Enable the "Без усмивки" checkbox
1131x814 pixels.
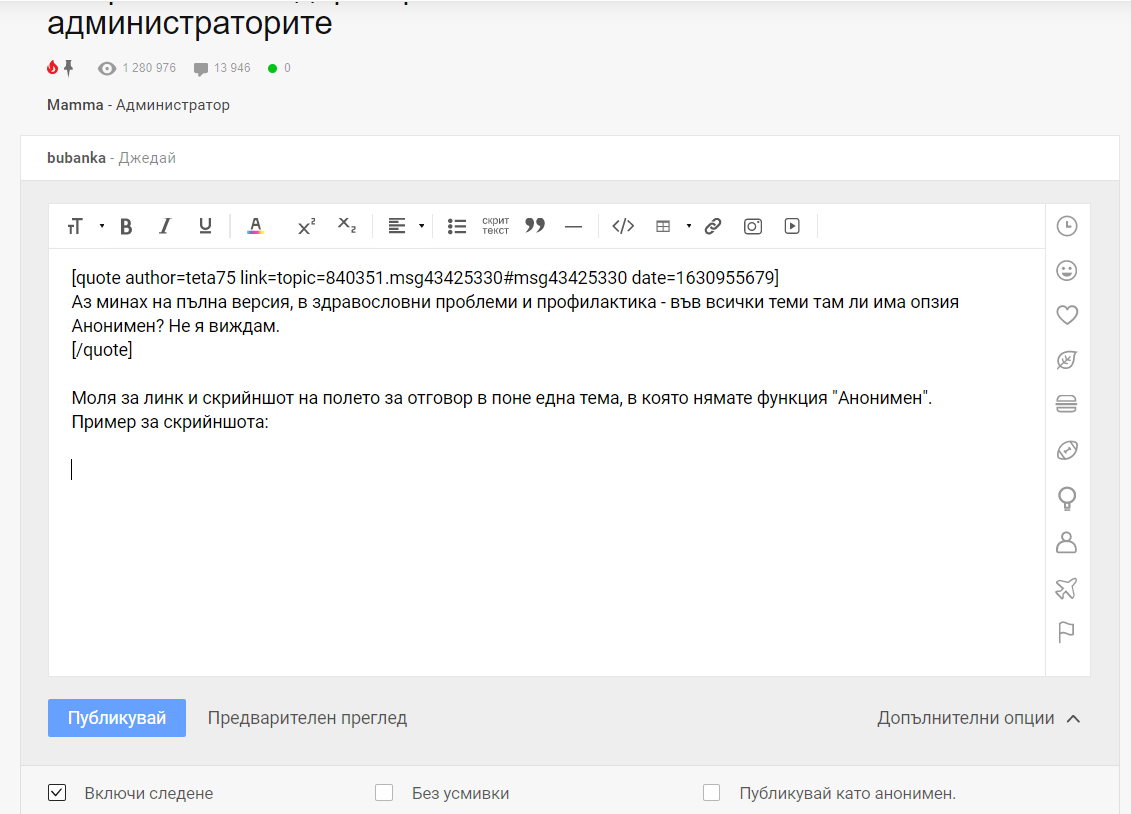384,793
